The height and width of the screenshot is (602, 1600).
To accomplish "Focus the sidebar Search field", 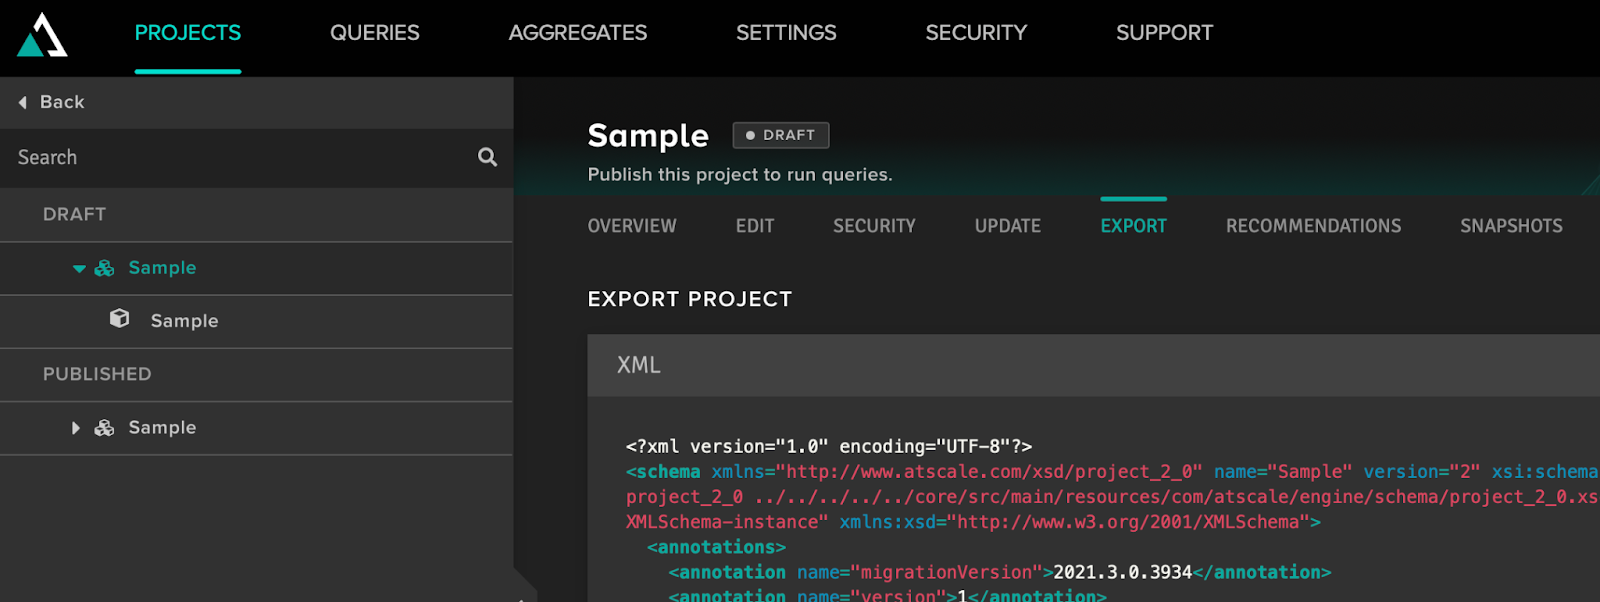I will (240, 157).
